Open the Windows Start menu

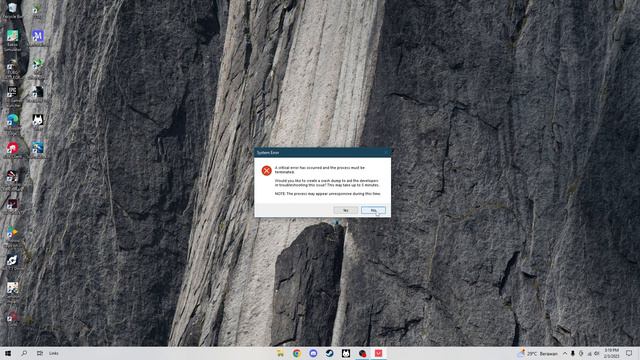click(8, 353)
